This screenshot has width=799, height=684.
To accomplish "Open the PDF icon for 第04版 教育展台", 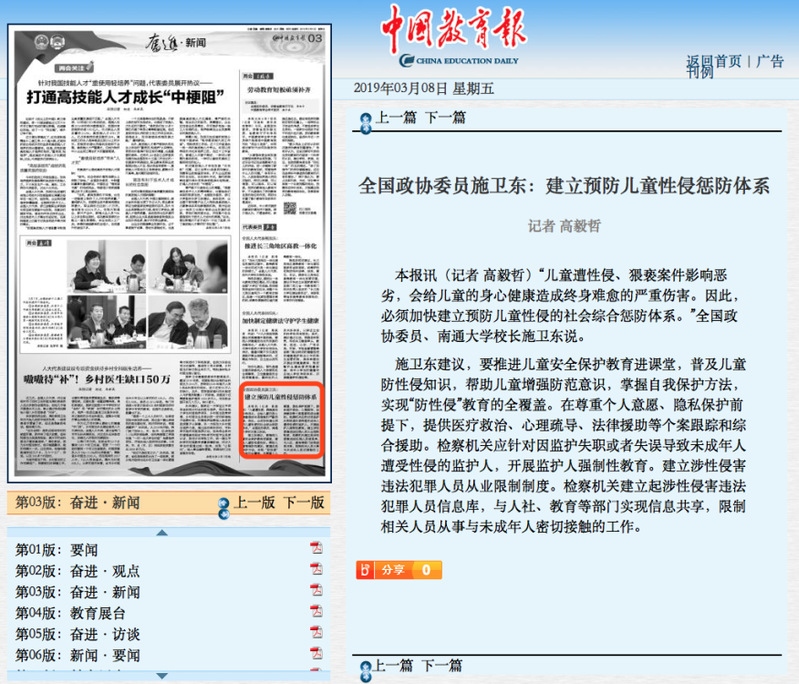I will click(316, 611).
